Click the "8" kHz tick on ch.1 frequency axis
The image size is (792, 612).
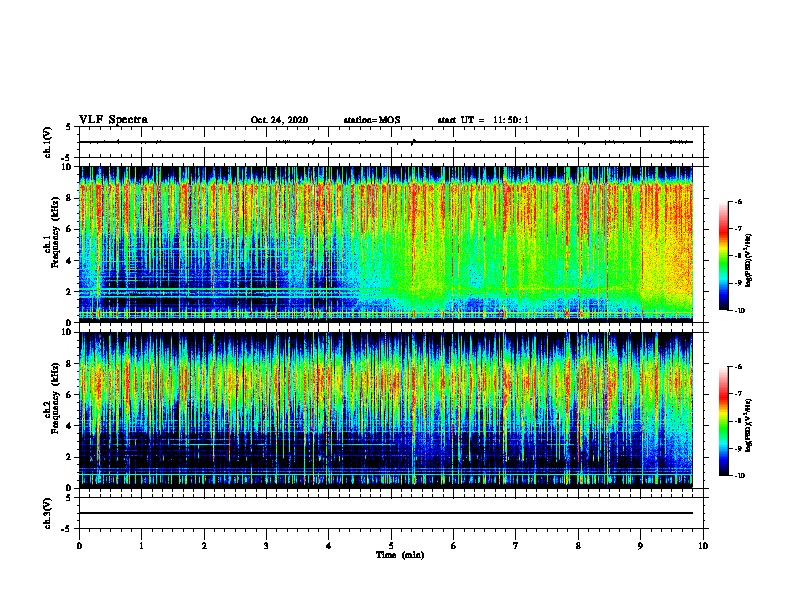click(x=69, y=198)
